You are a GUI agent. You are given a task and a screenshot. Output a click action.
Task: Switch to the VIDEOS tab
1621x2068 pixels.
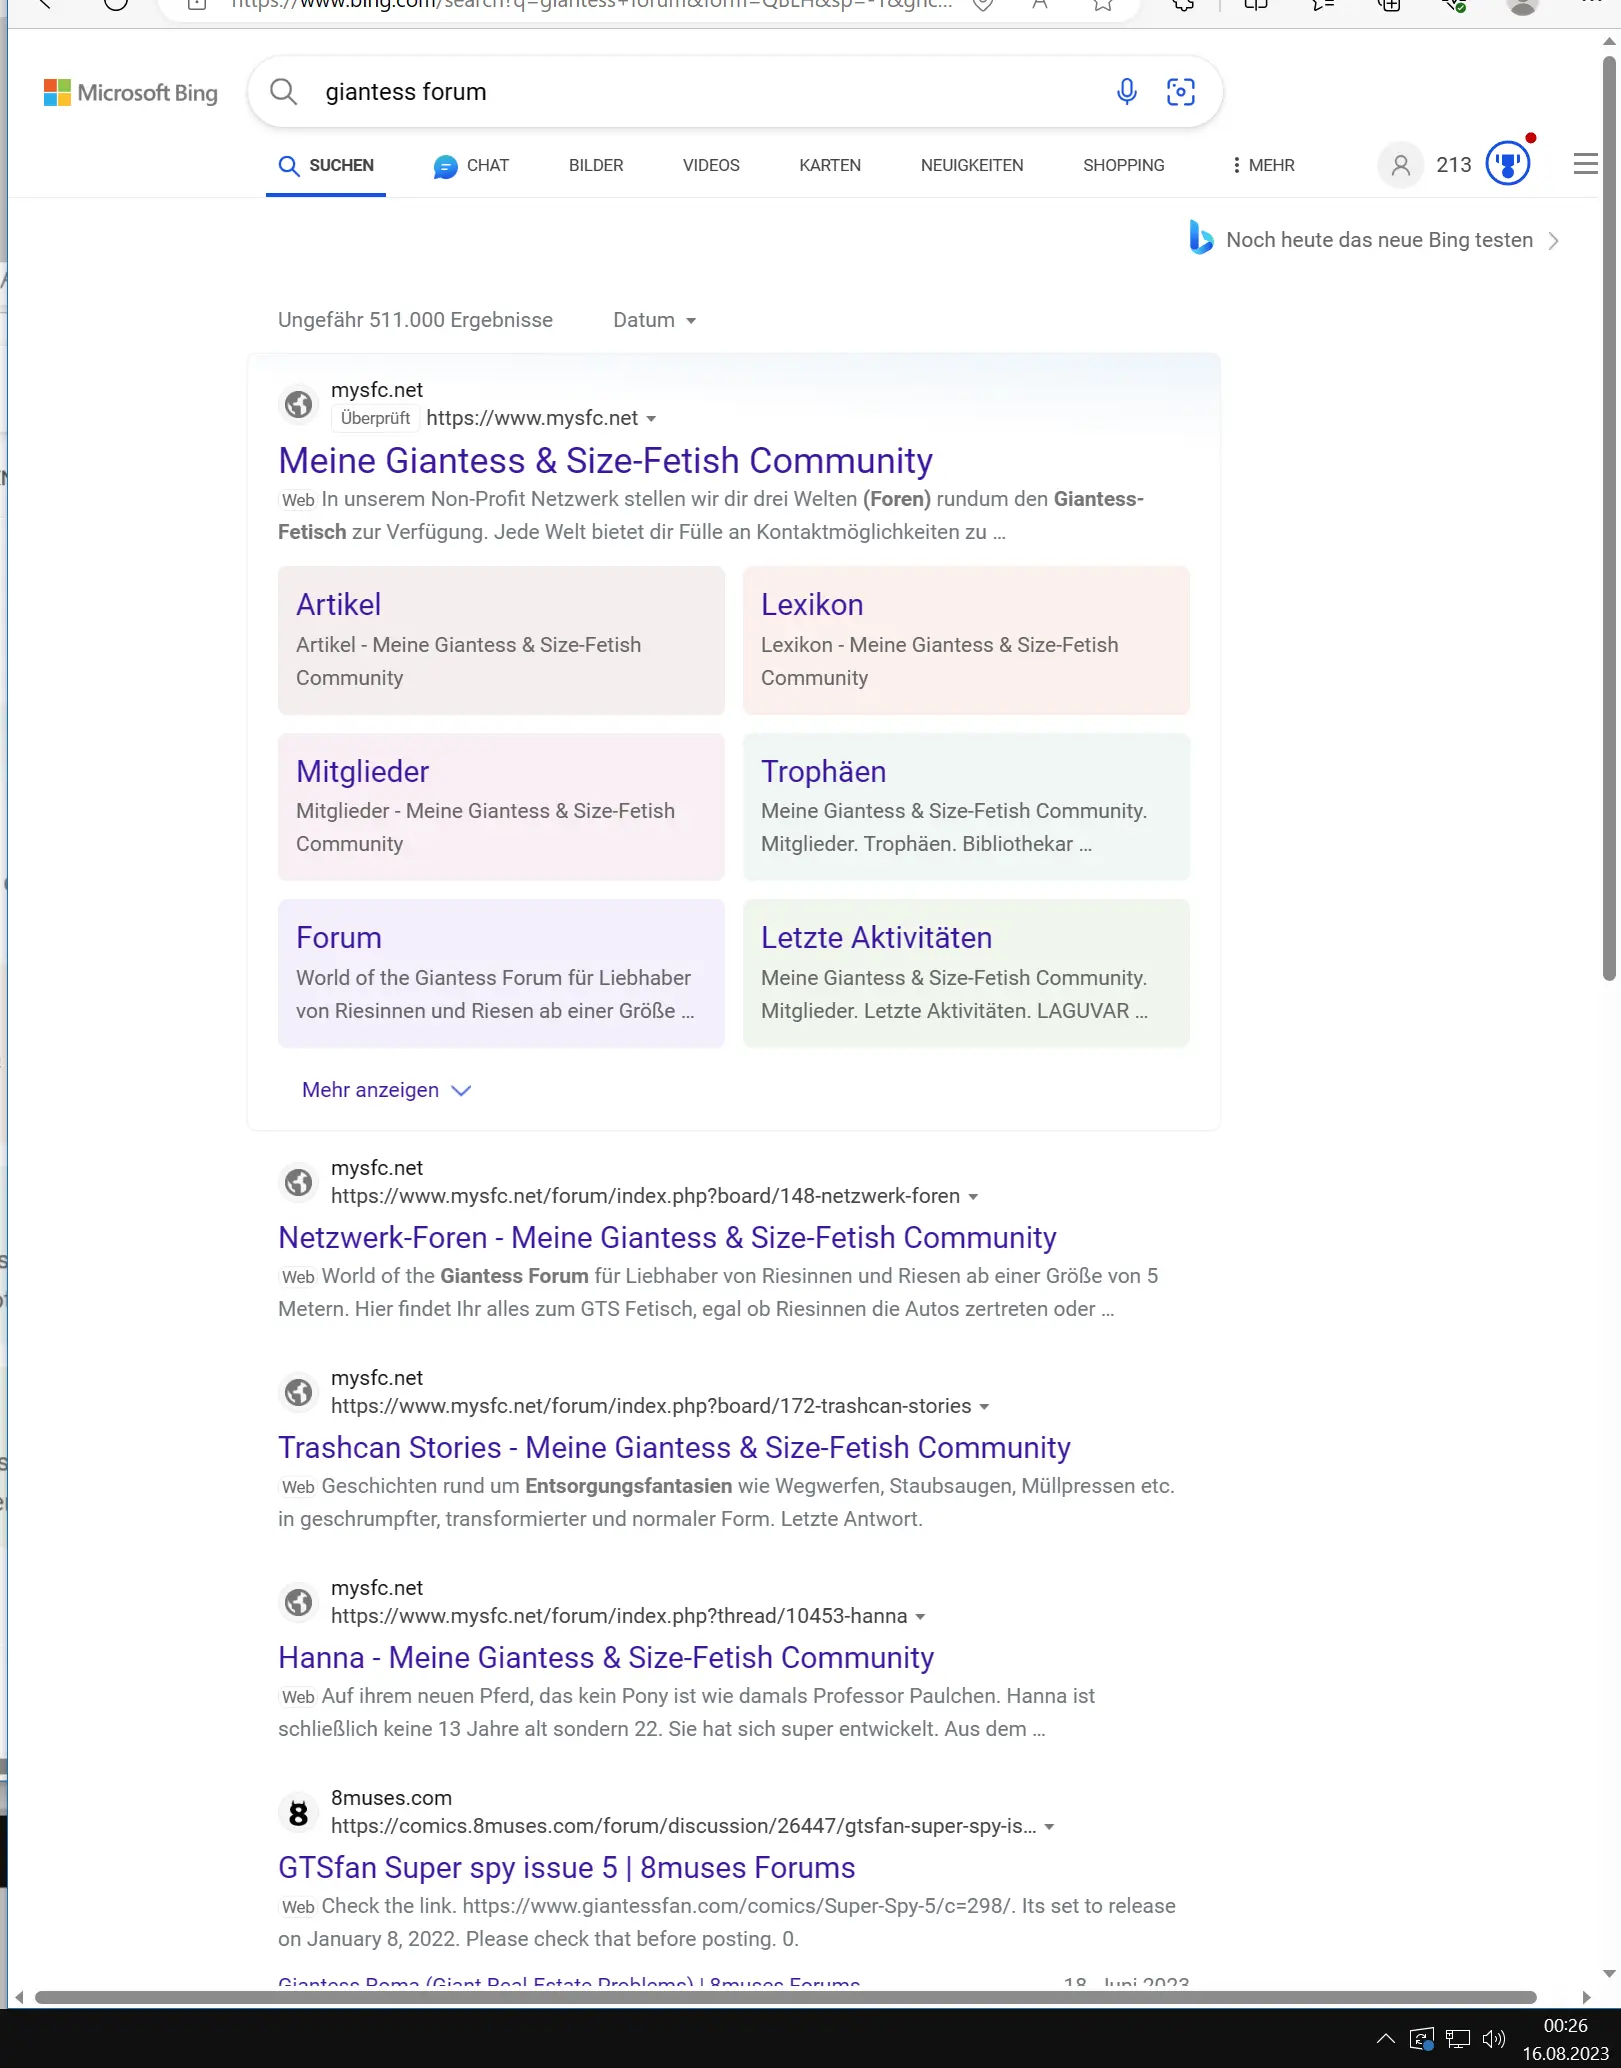pyautogui.click(x=711, y=166)
